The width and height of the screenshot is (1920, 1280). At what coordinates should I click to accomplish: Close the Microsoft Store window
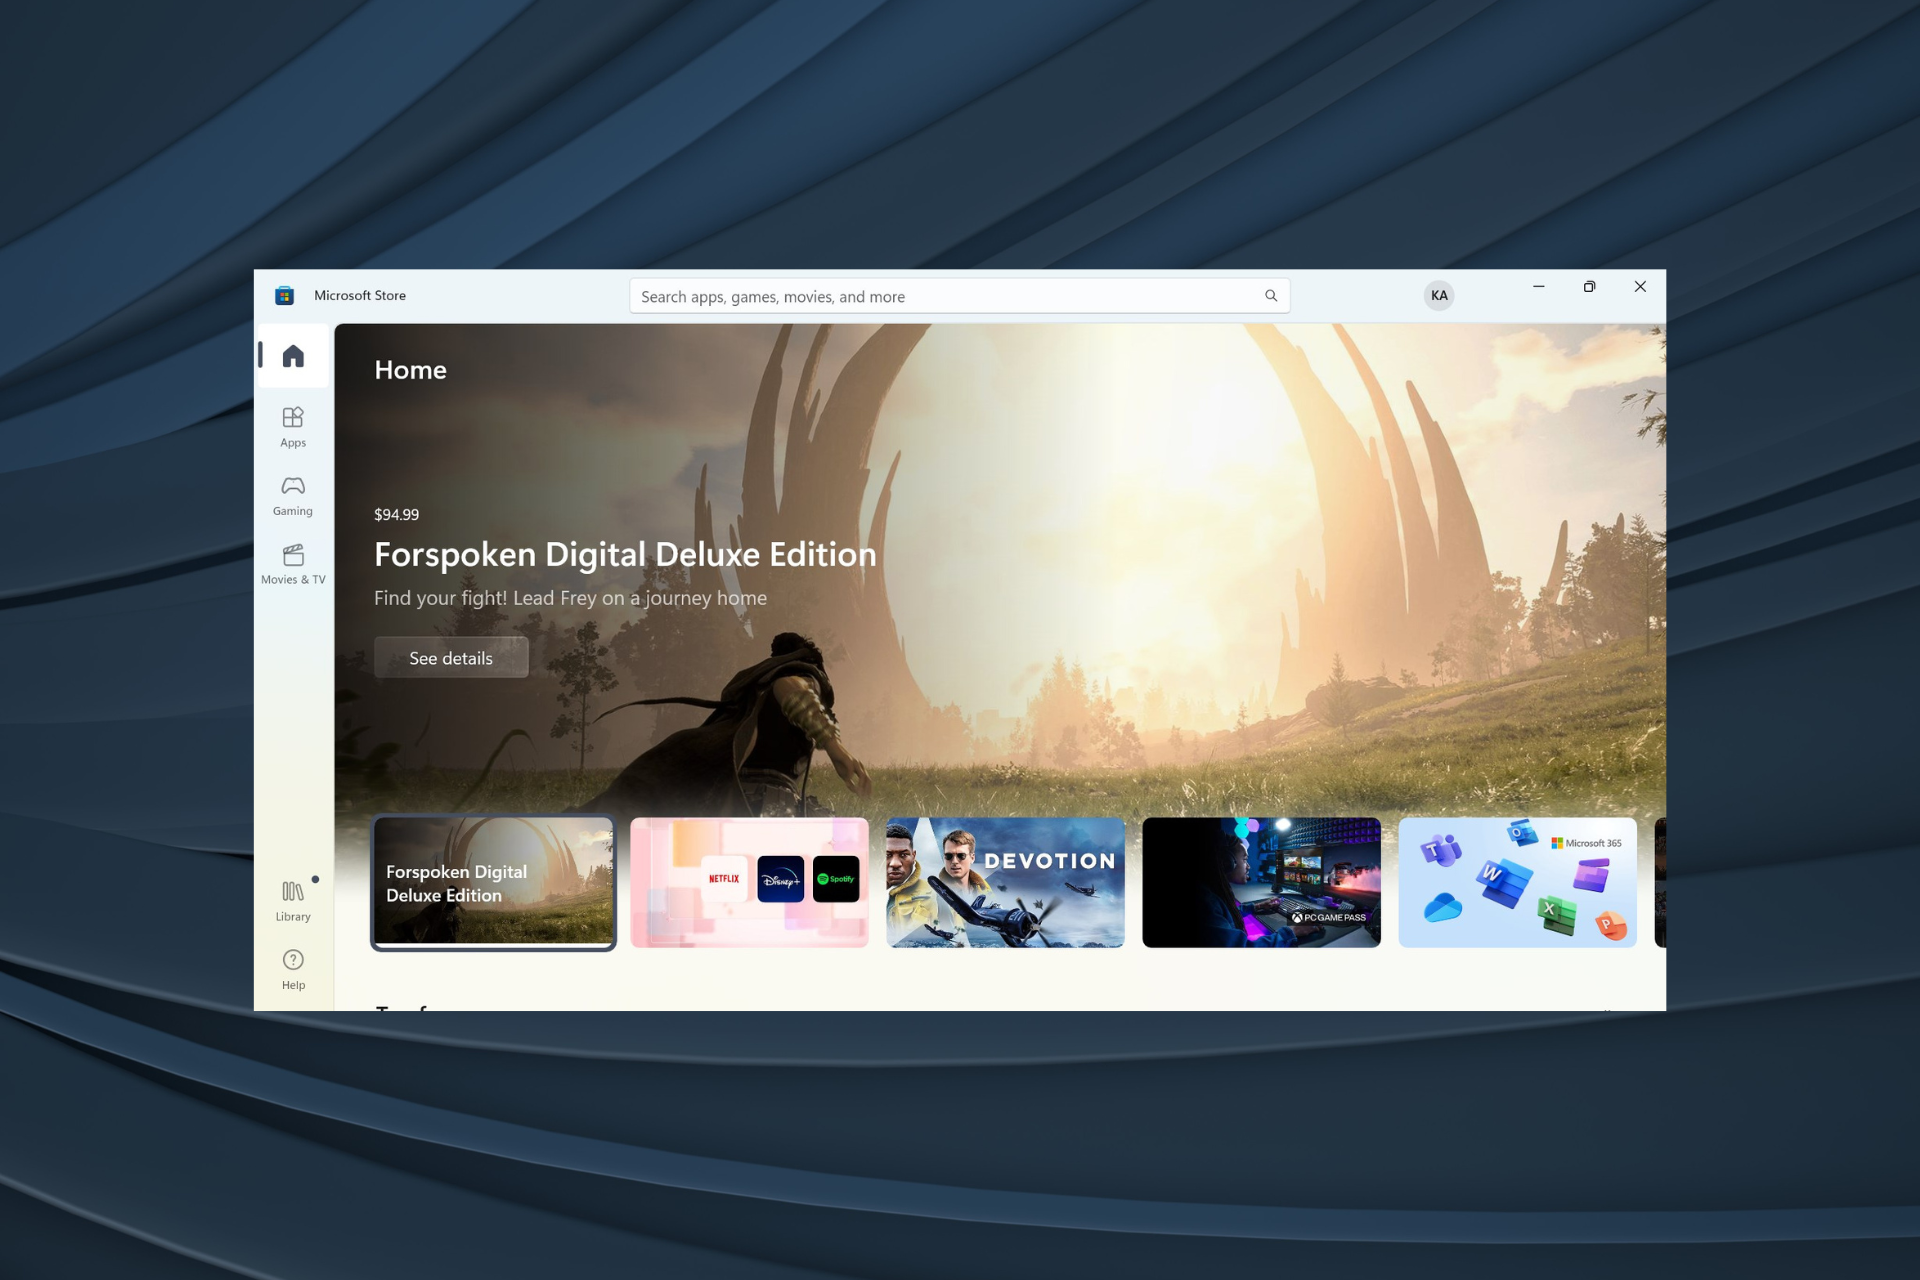tap(1640, 287)
